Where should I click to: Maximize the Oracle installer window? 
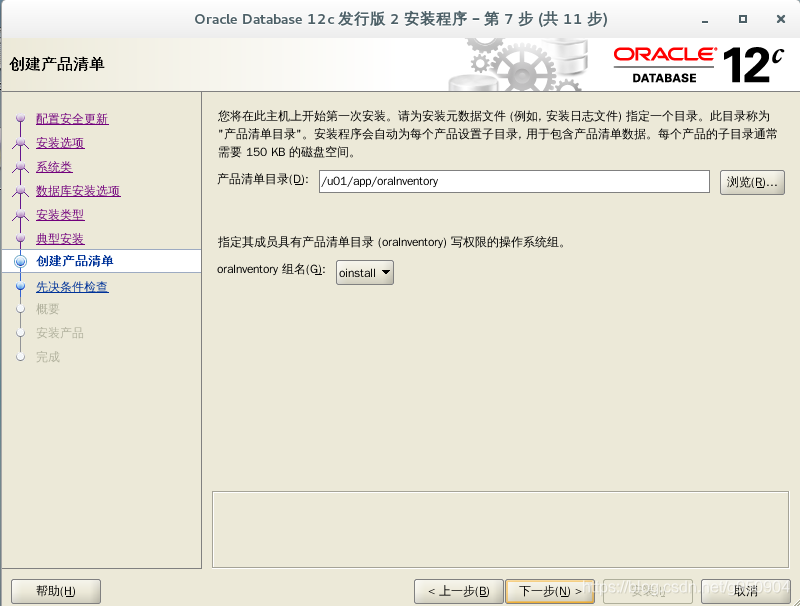point(743,19)
